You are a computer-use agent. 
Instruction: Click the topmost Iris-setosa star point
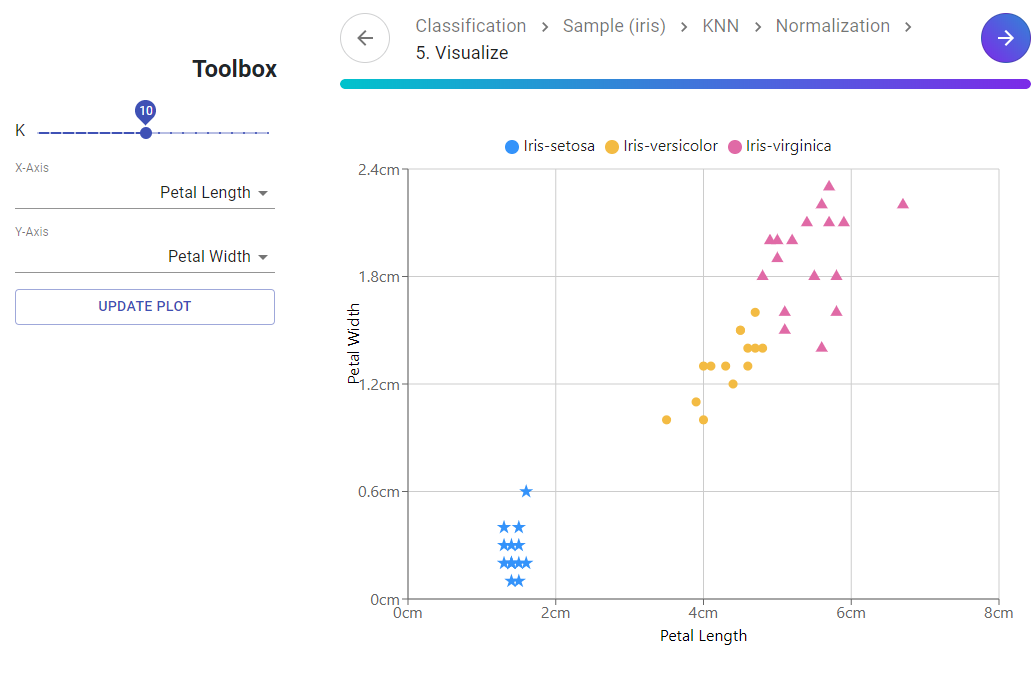click(x=526, y=491)
